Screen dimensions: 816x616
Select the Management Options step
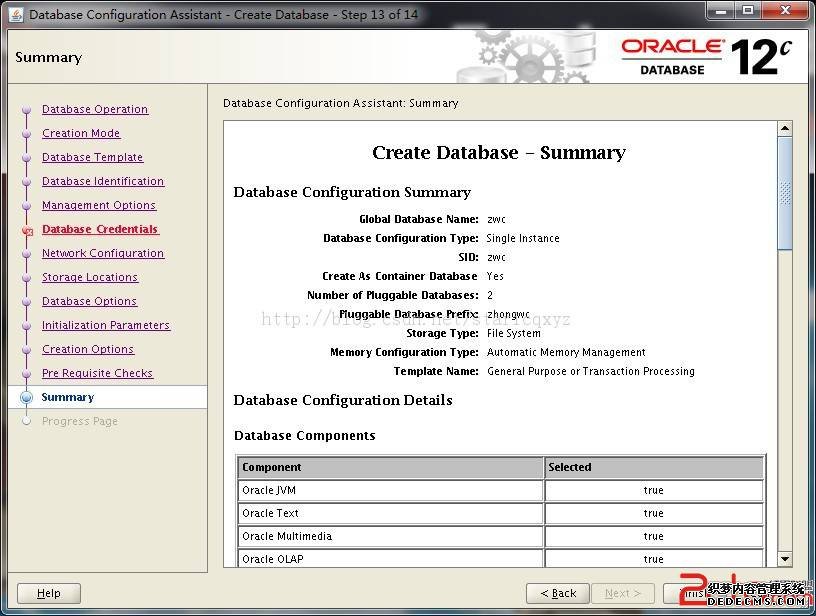click(99, 206)
